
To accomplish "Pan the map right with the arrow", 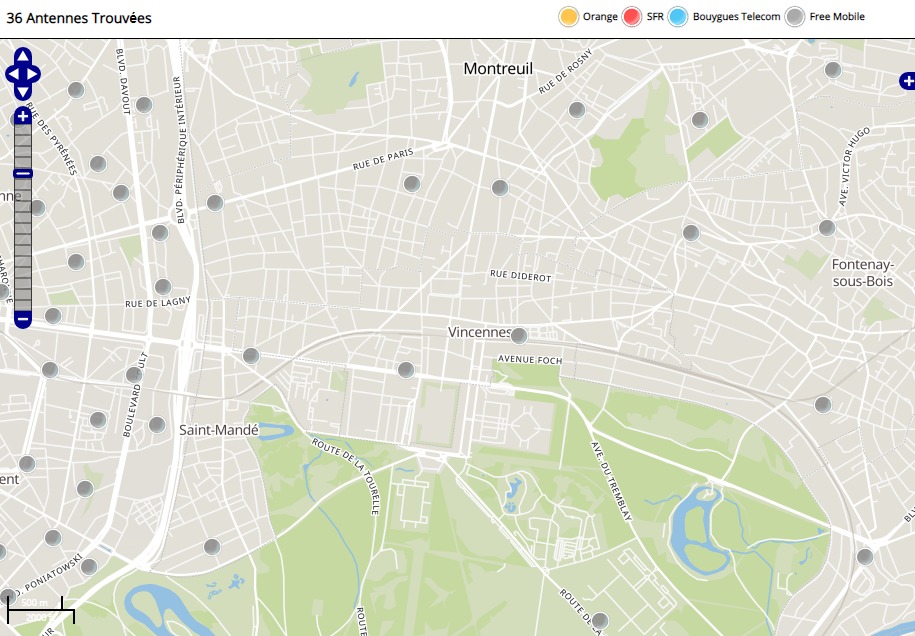I will 34,74.
